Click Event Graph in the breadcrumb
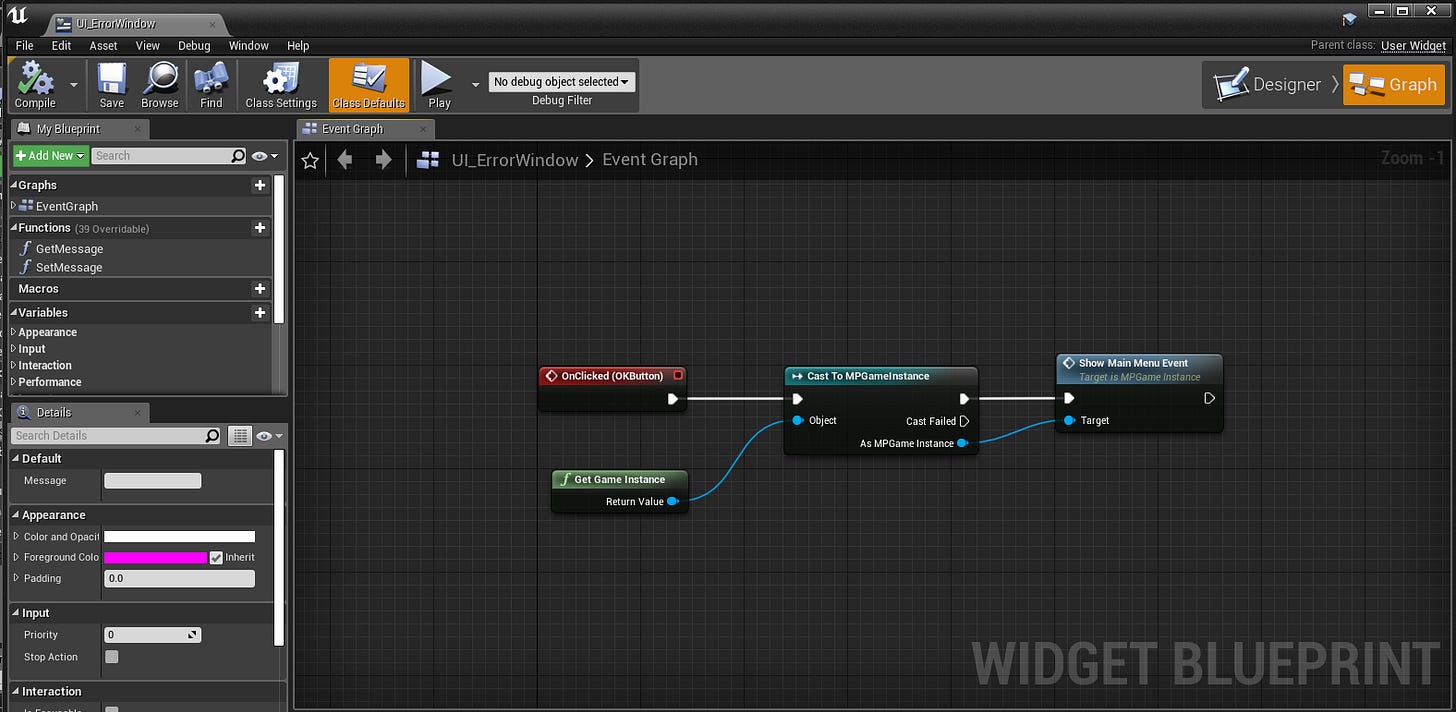Screen dimensions: 1456x712 (650, 160)
